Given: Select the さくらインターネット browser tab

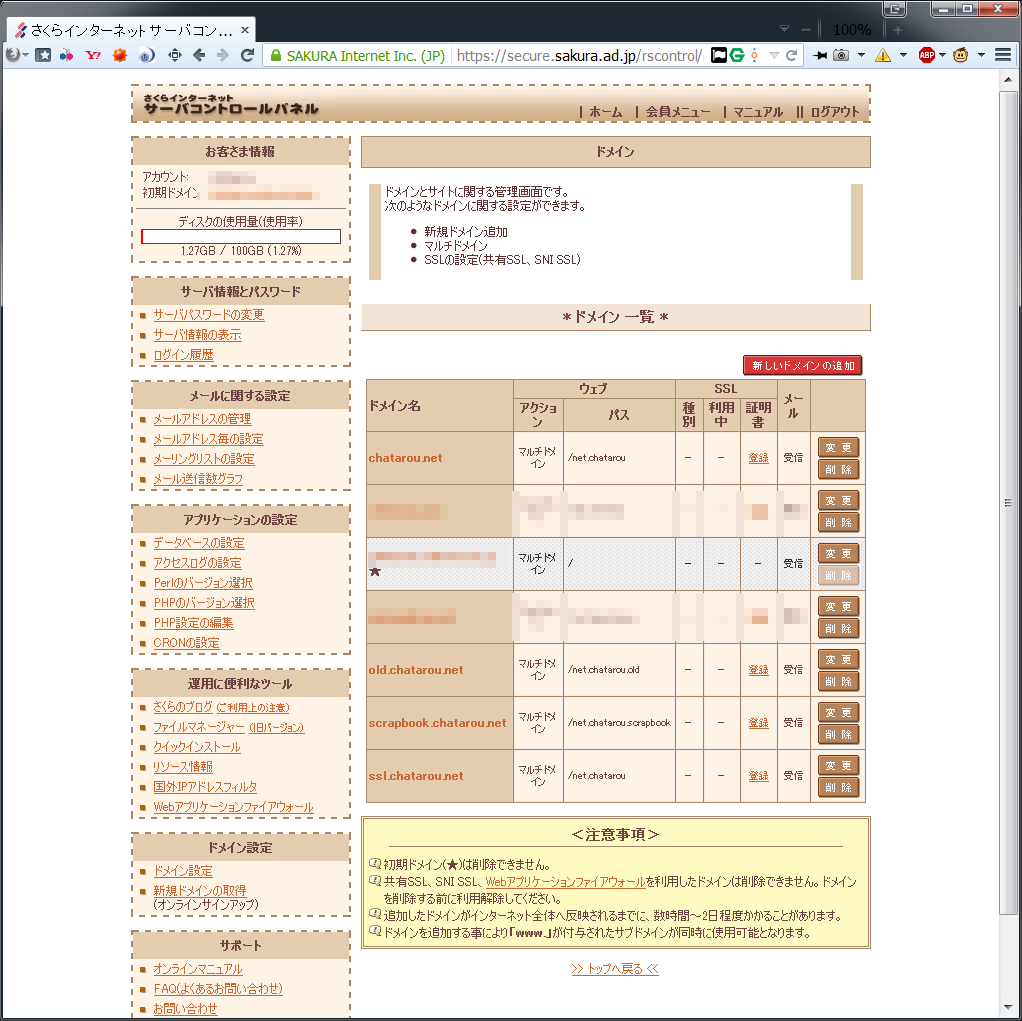Looking at the screenshot, I should (130, 30).
